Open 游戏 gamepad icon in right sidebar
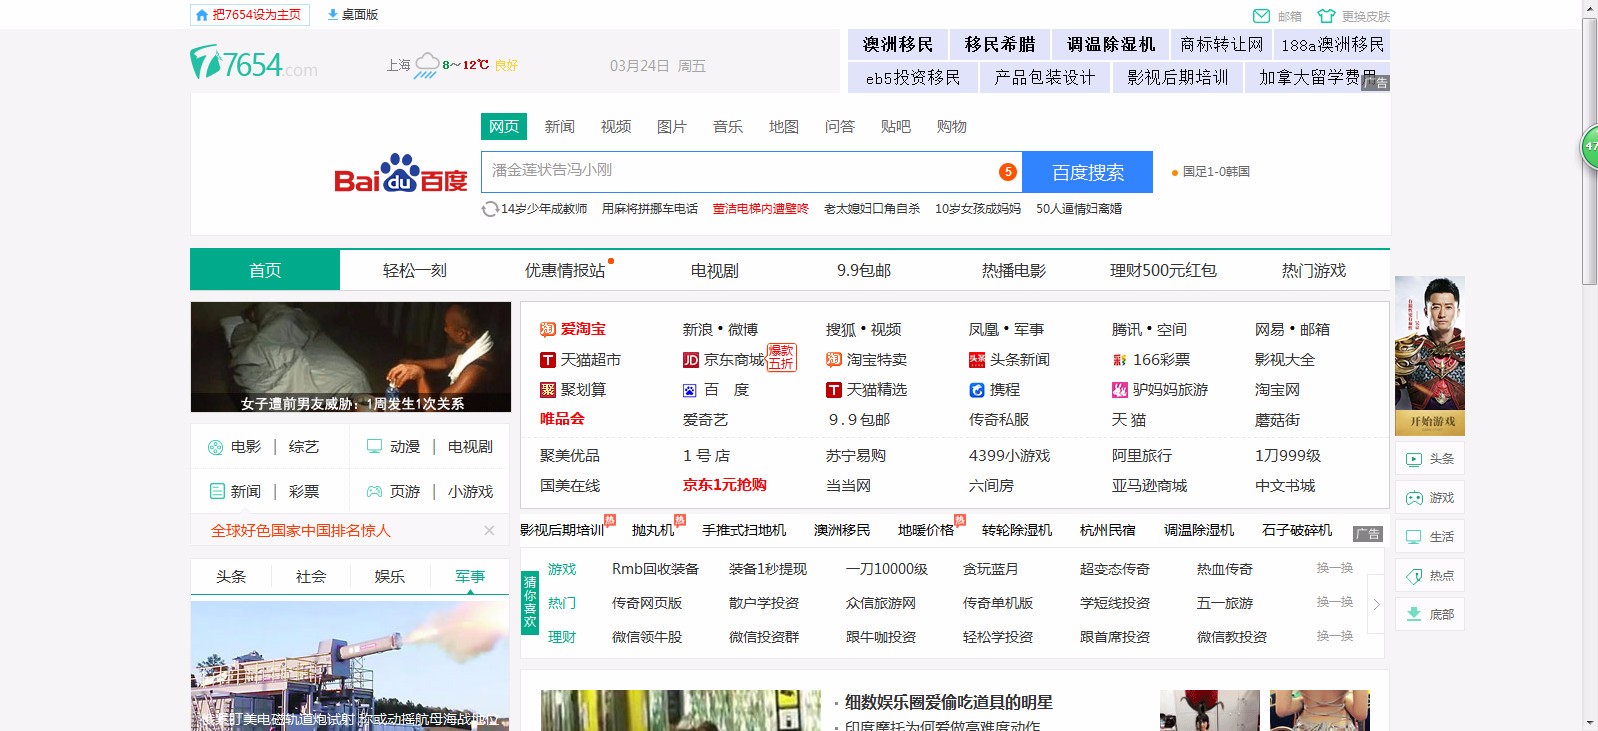The width and height of the screenshot is (1598, 731). [x=1414, y=498]
